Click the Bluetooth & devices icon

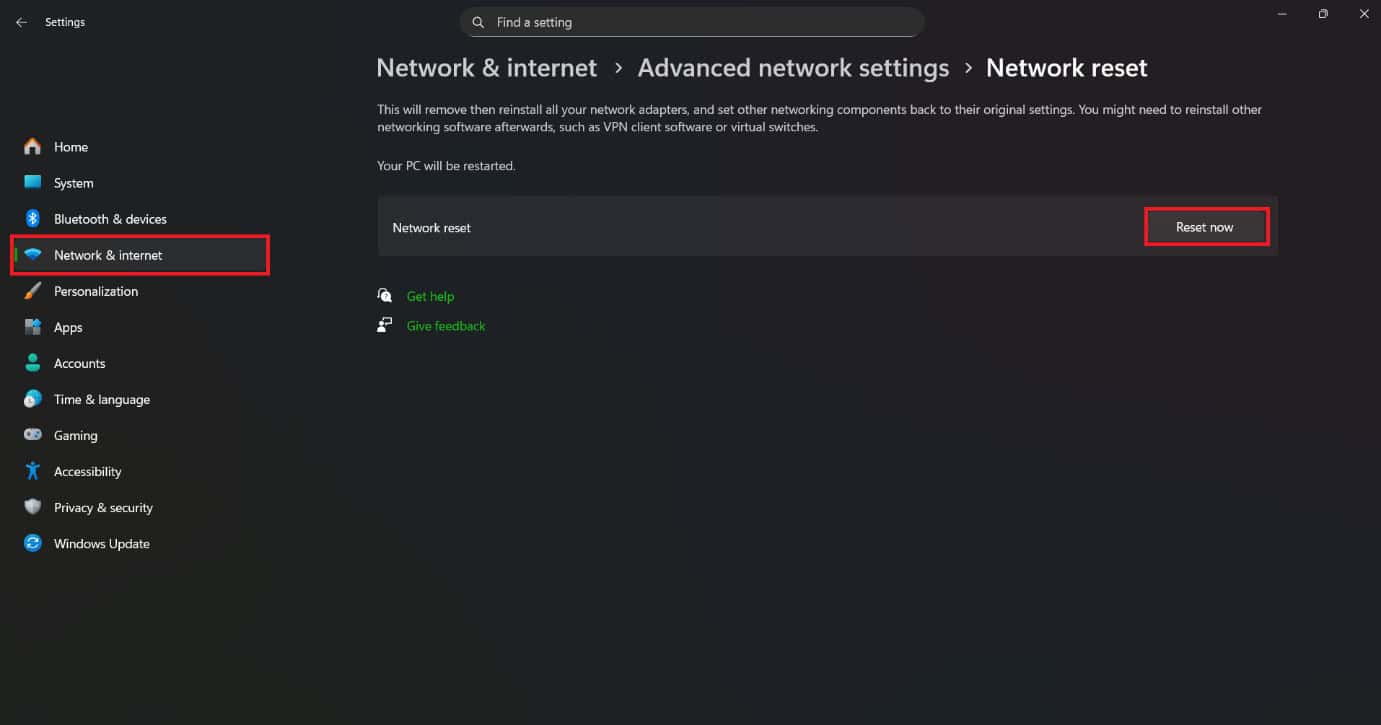[33, 219]
